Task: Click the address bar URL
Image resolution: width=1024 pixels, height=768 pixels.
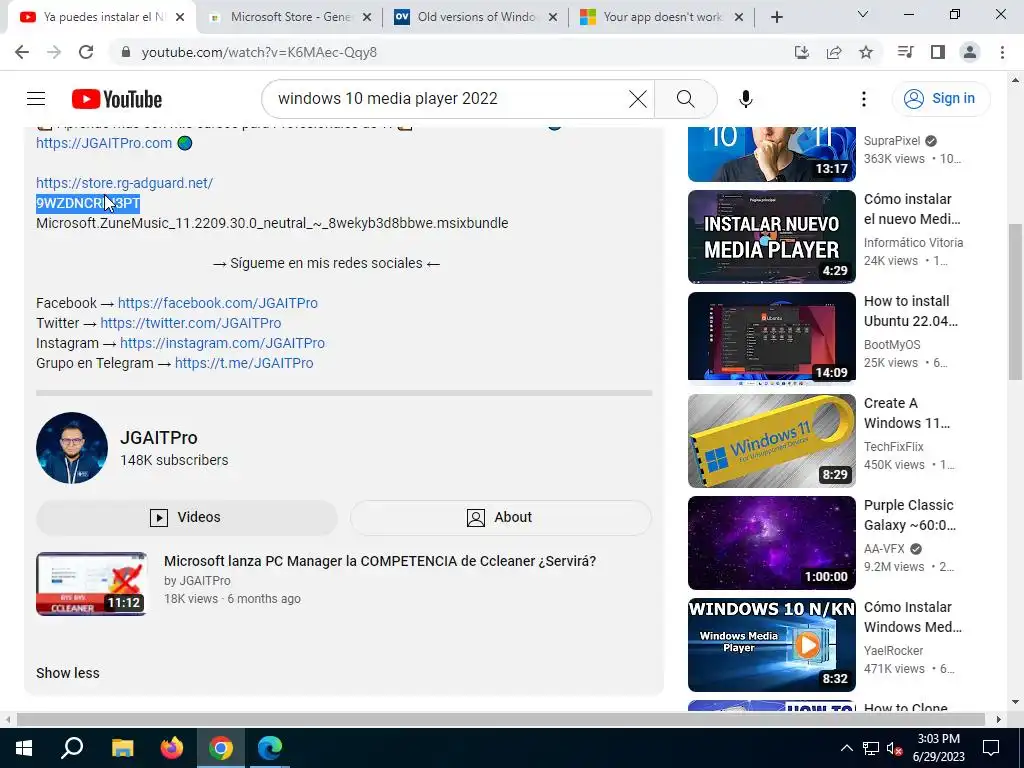Action: 259,52
